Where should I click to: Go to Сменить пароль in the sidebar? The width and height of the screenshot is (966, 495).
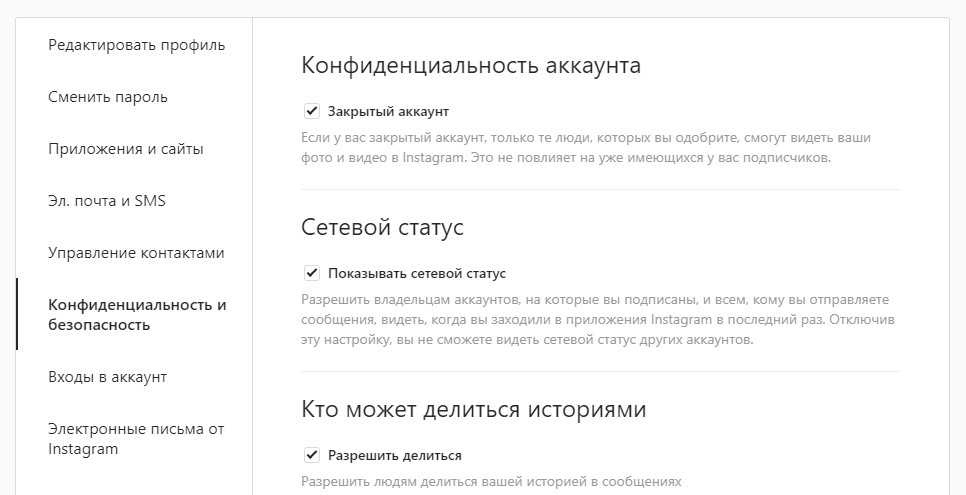pos(108,97)
